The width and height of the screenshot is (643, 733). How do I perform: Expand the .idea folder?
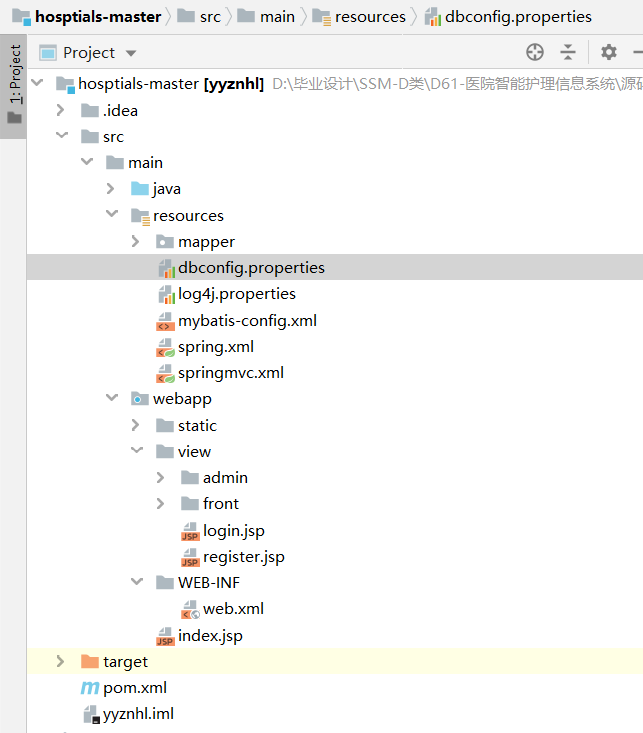(x=61, y=110)
